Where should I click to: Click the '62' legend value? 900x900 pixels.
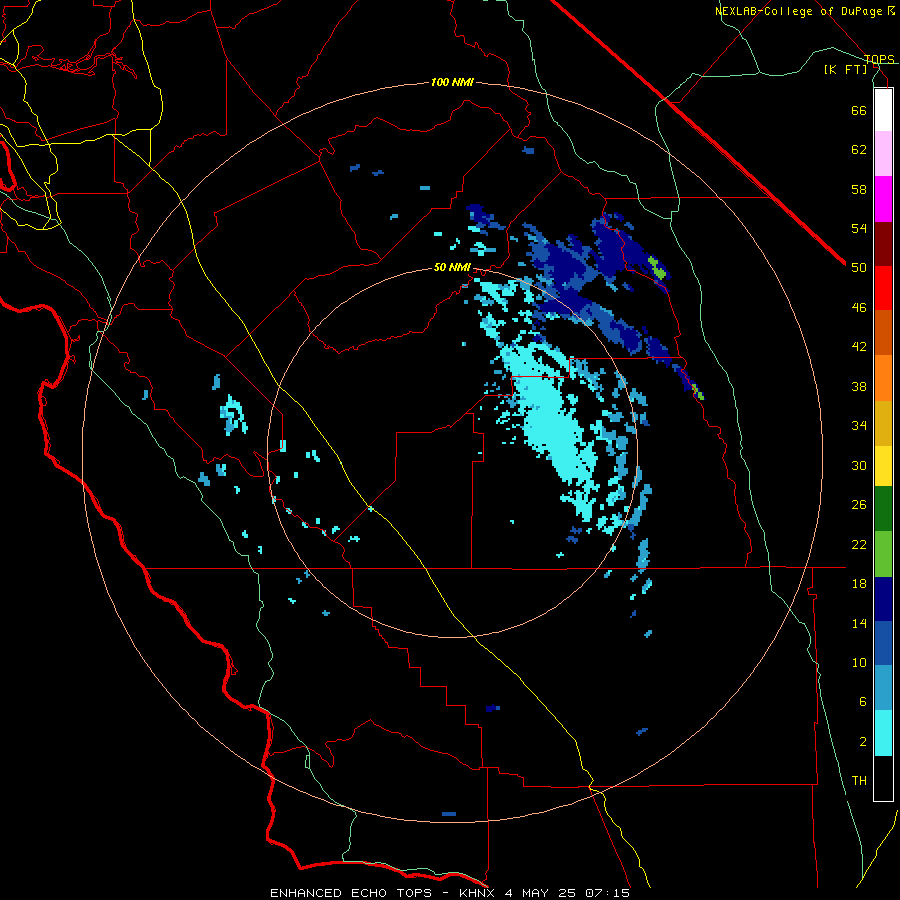tap(859, 150)
